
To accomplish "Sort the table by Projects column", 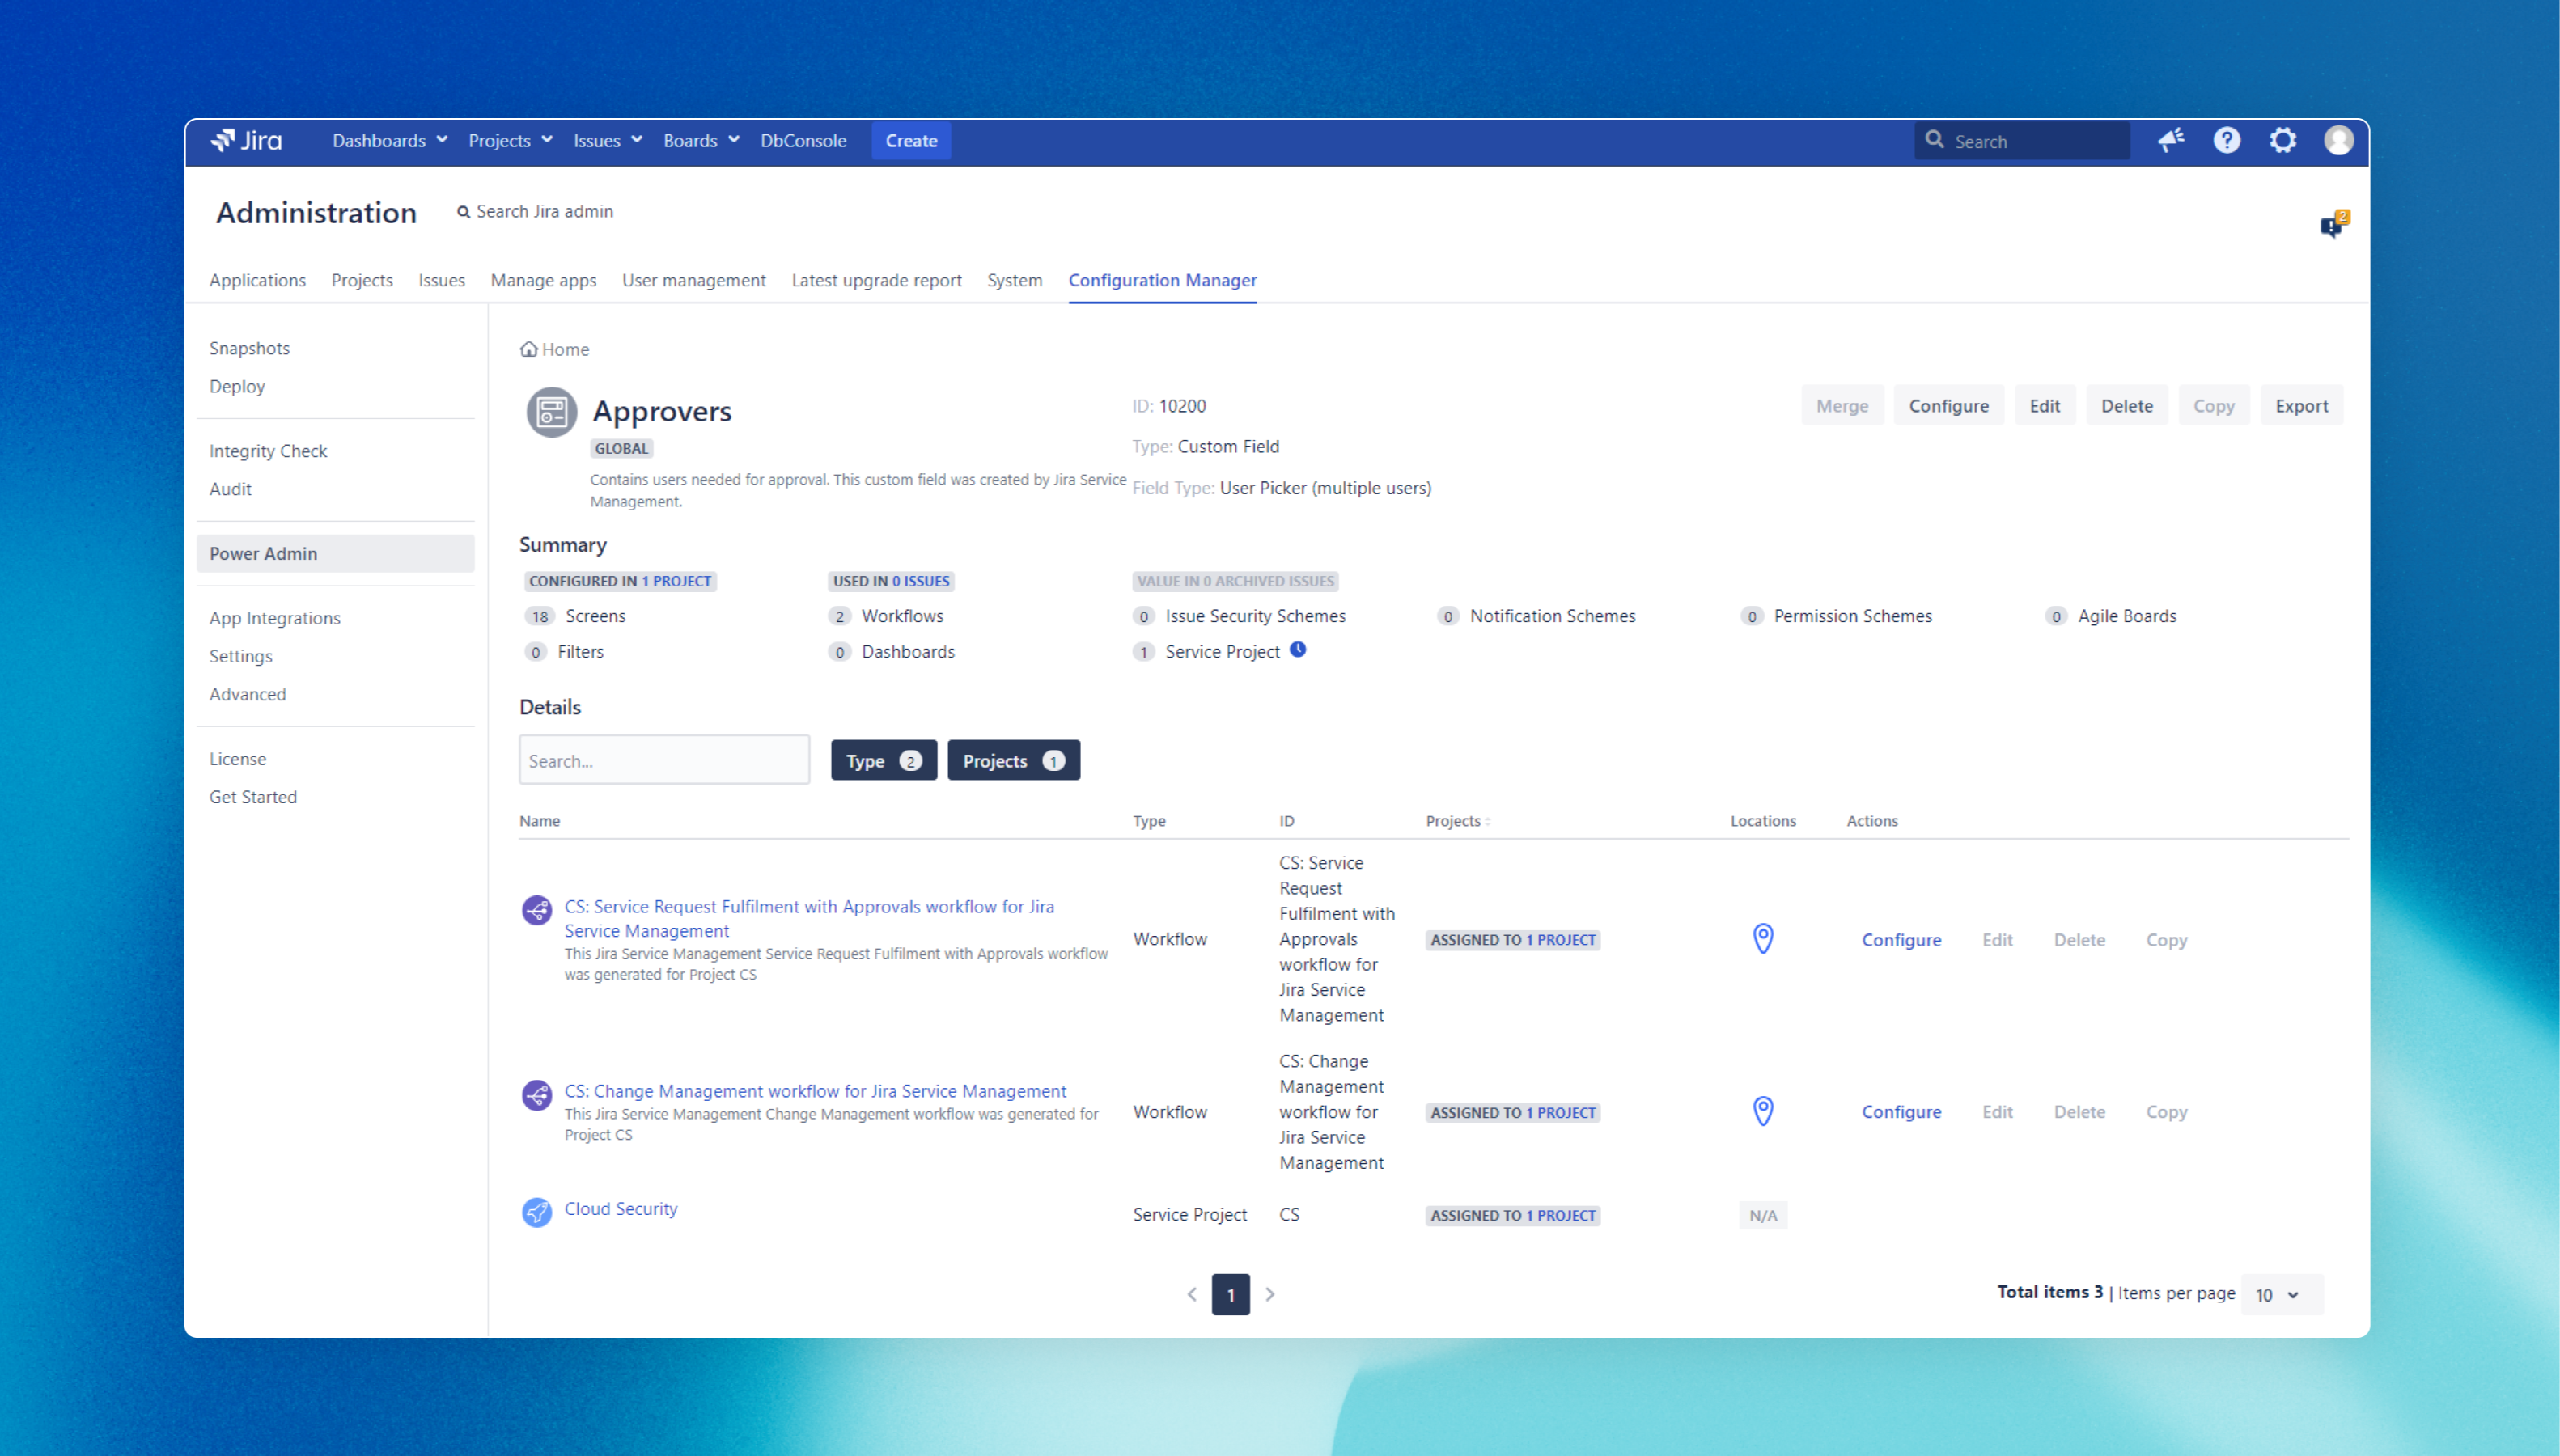I will [x=1458, y=821].
